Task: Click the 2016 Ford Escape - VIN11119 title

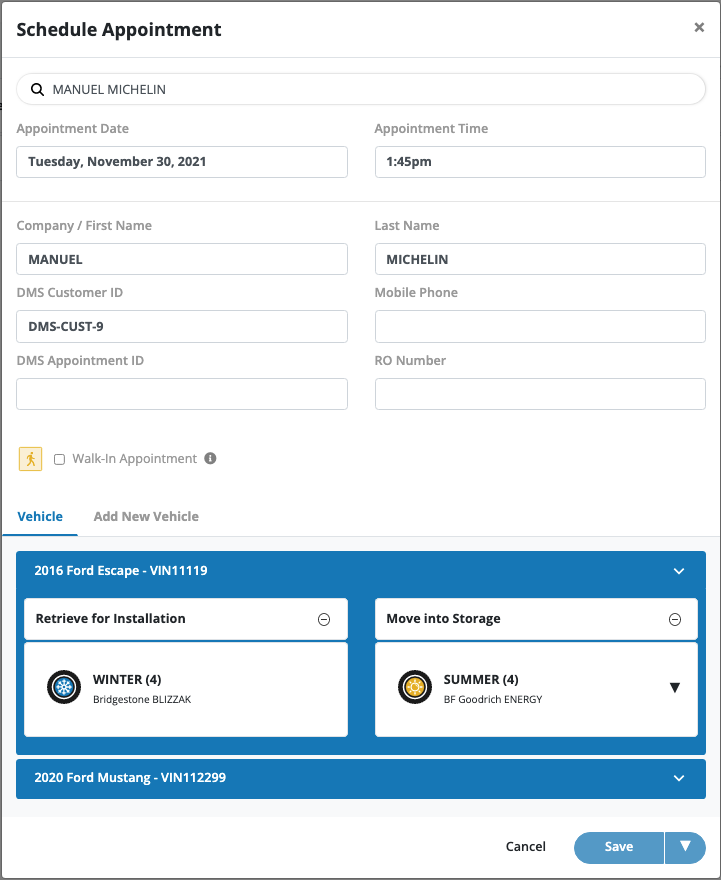Action: [x=121, y=571]
